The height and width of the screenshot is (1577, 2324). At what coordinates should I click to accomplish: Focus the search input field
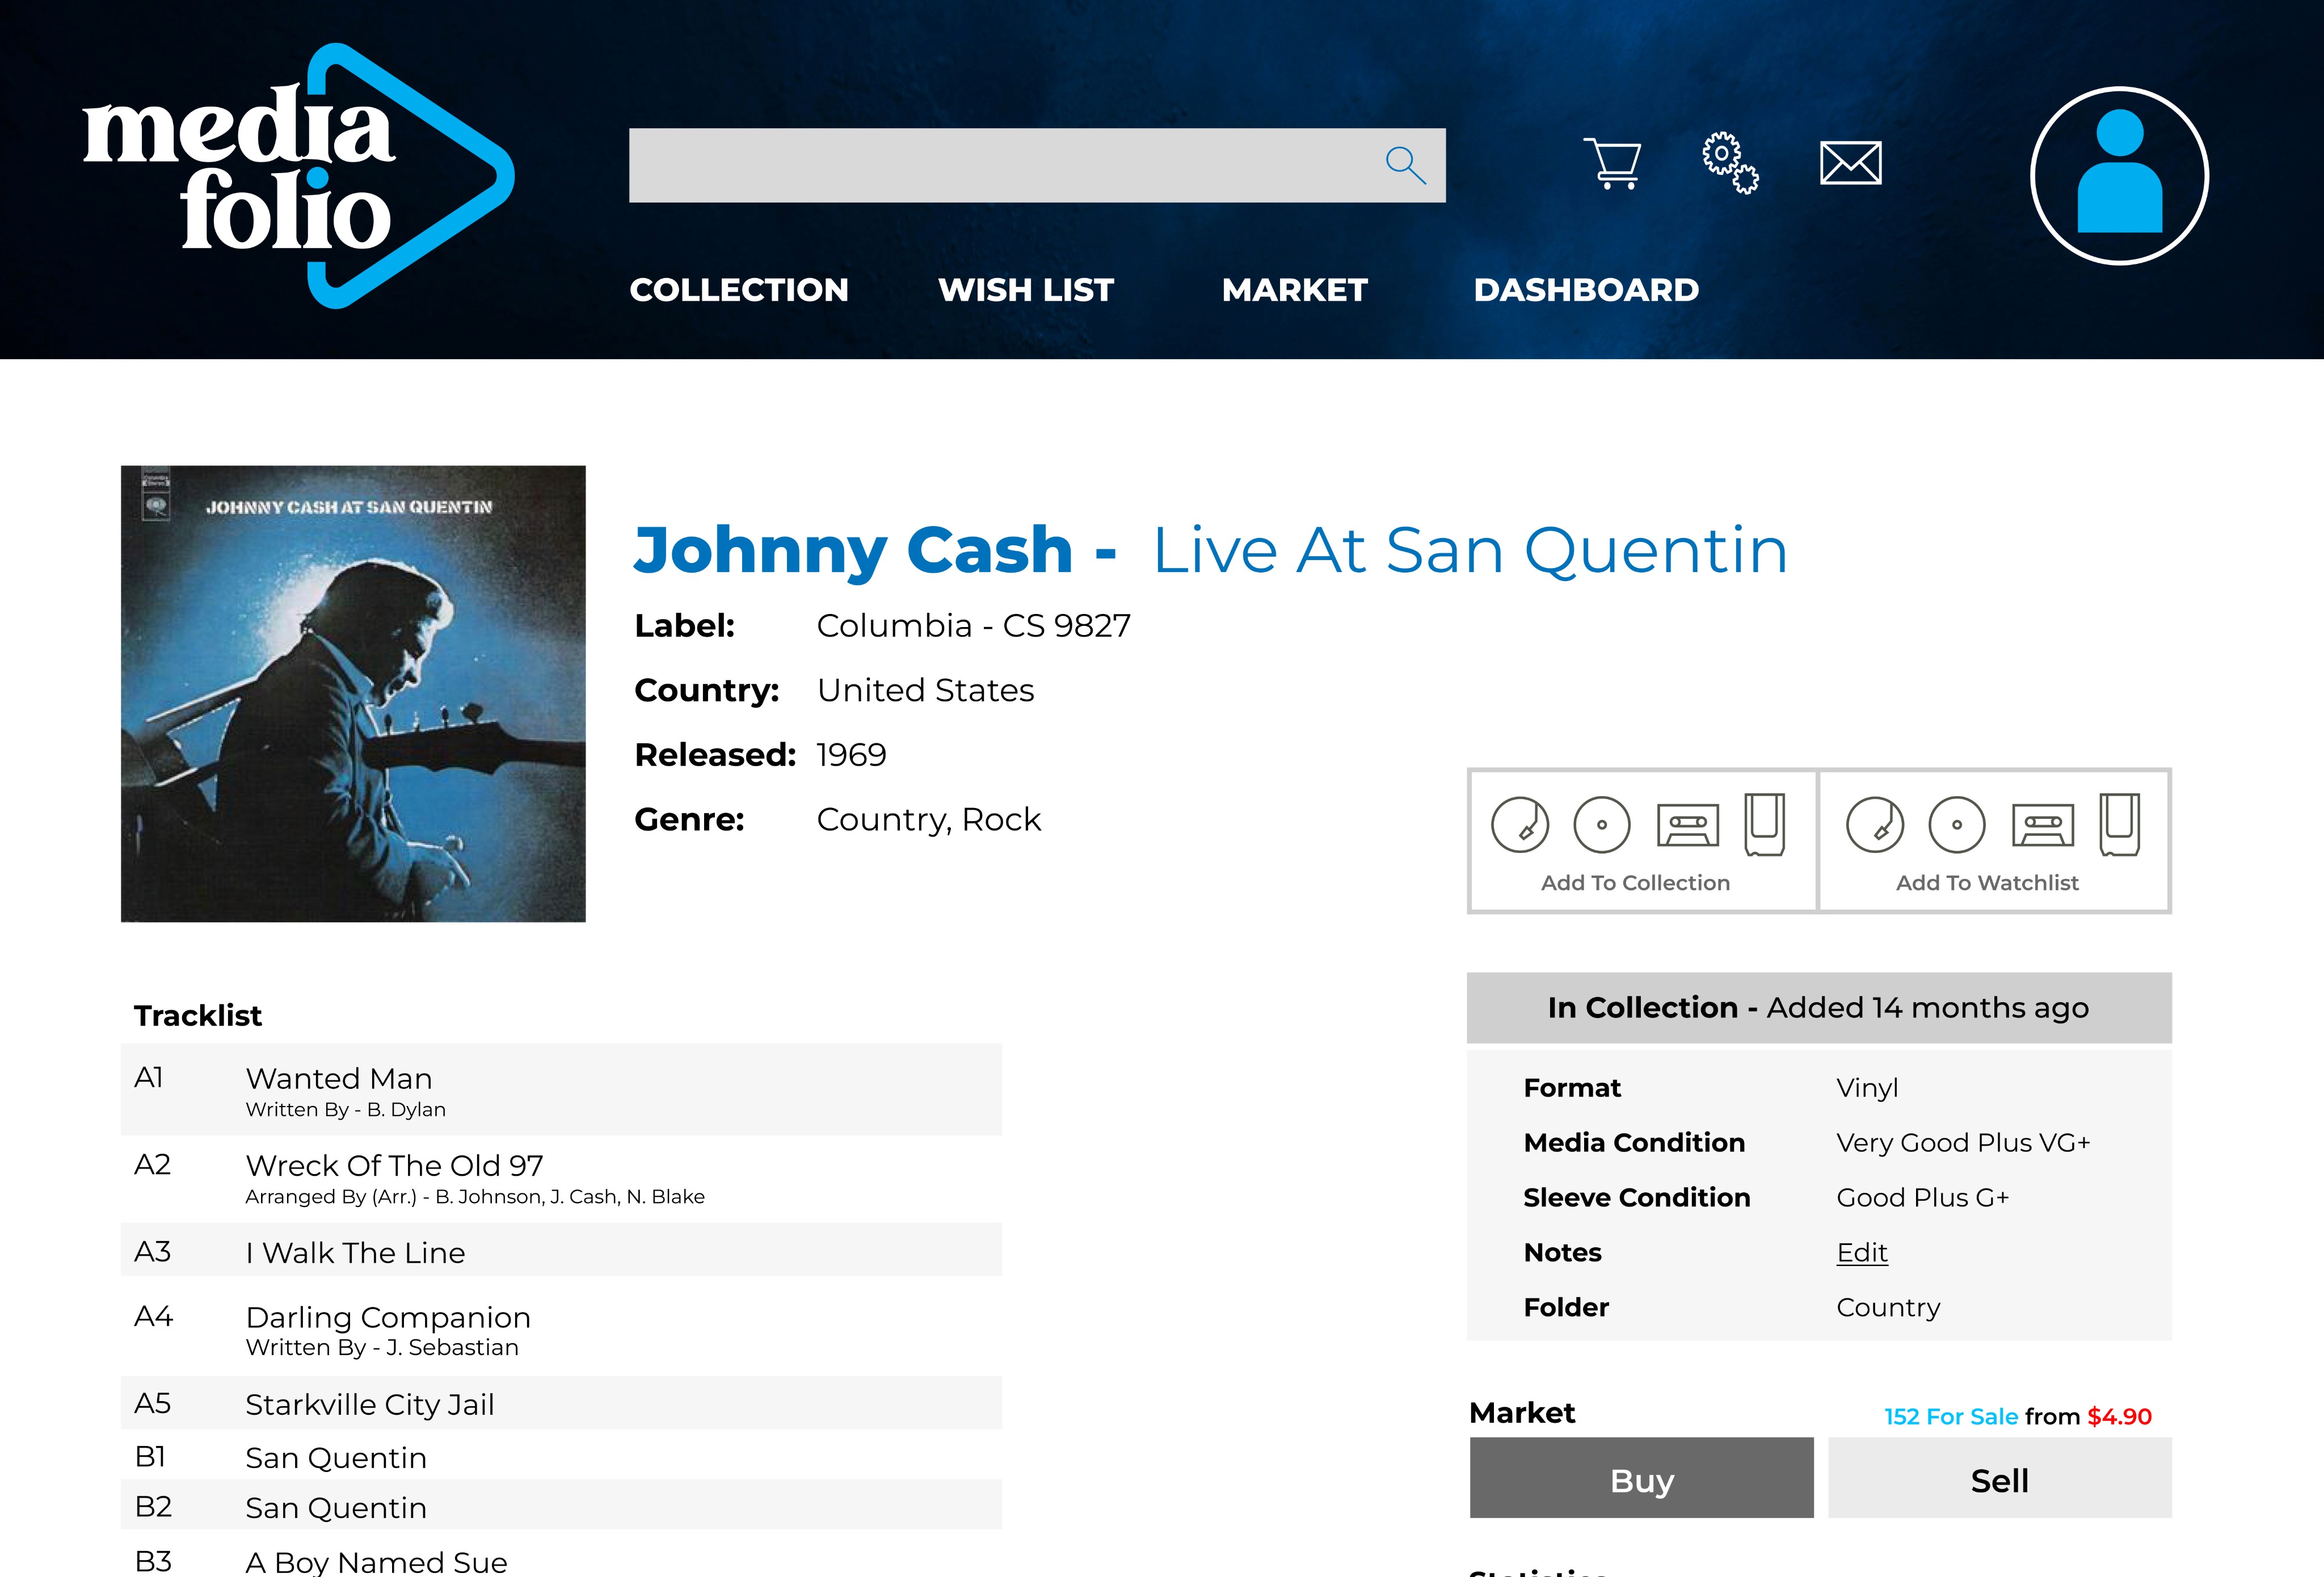click(1037, 165)
